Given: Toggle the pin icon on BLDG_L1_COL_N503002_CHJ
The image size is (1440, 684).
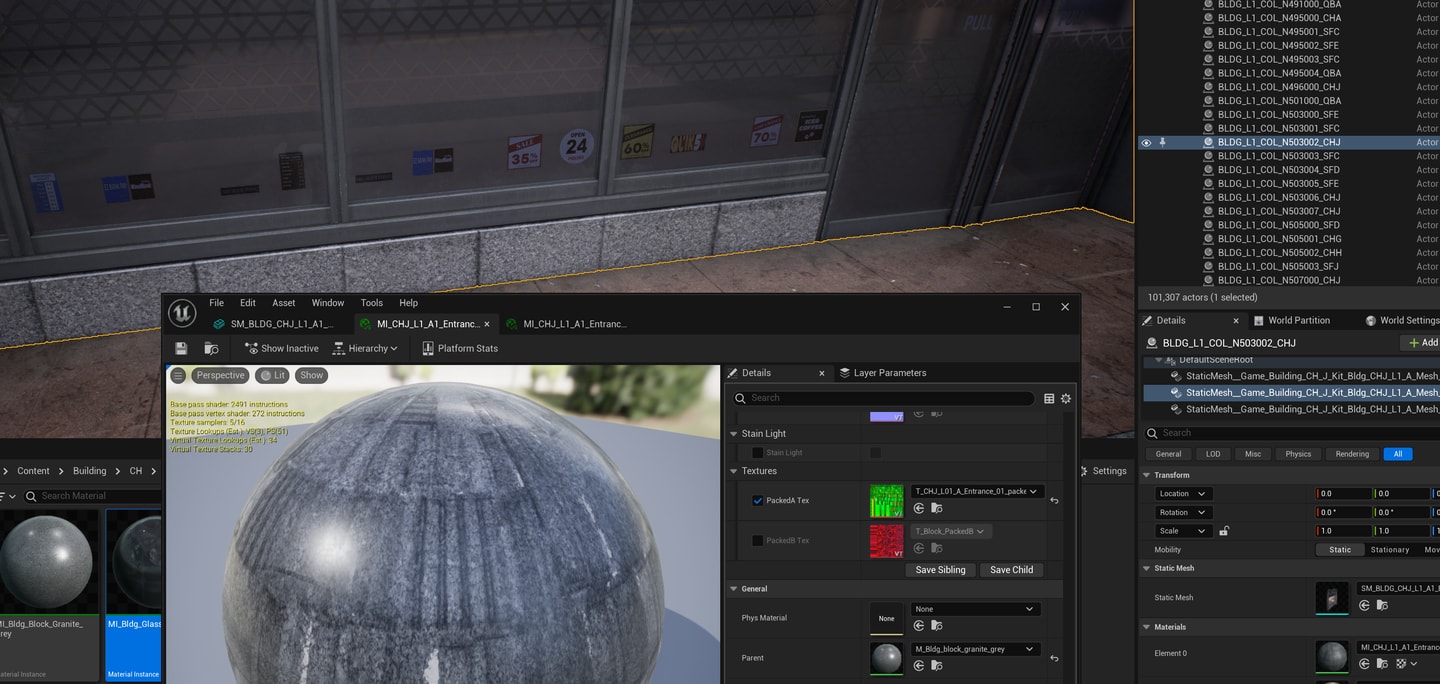Looking at the screenshot, I should pos(1162,143).
